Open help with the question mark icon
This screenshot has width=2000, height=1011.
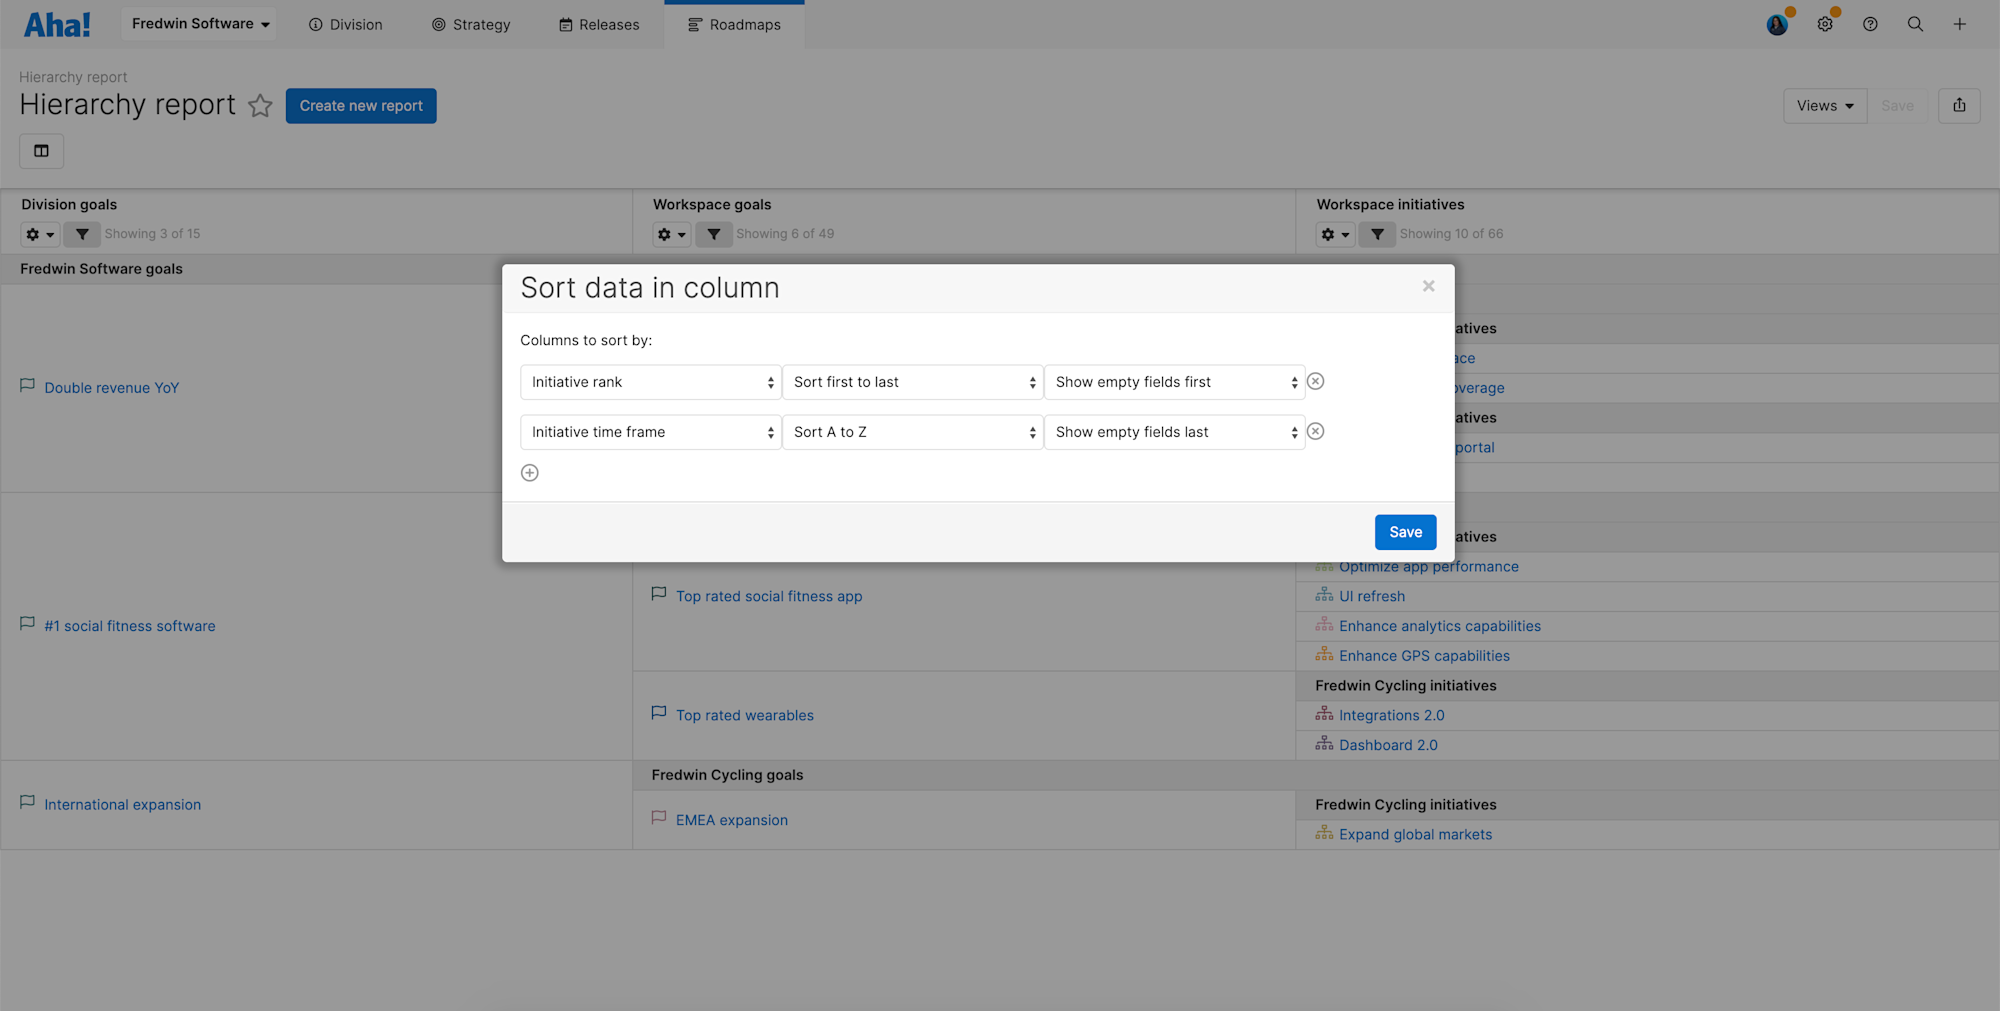(1870, 23)
